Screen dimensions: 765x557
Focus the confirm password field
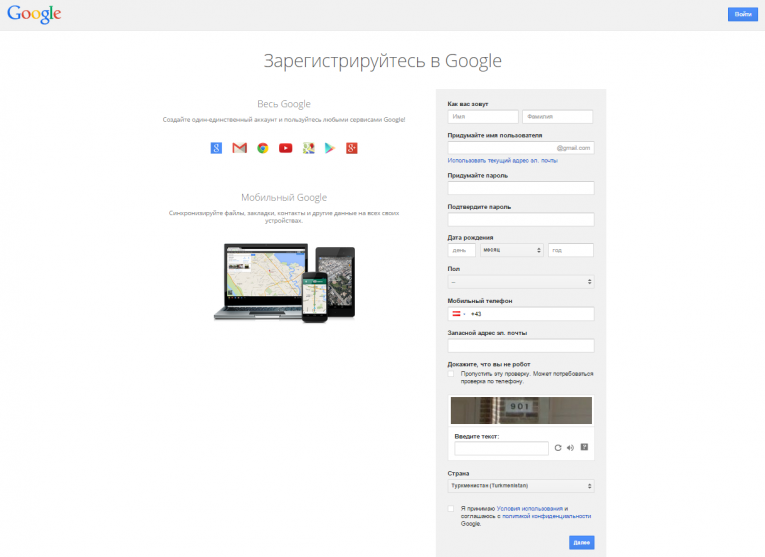[x=521, y=219]
